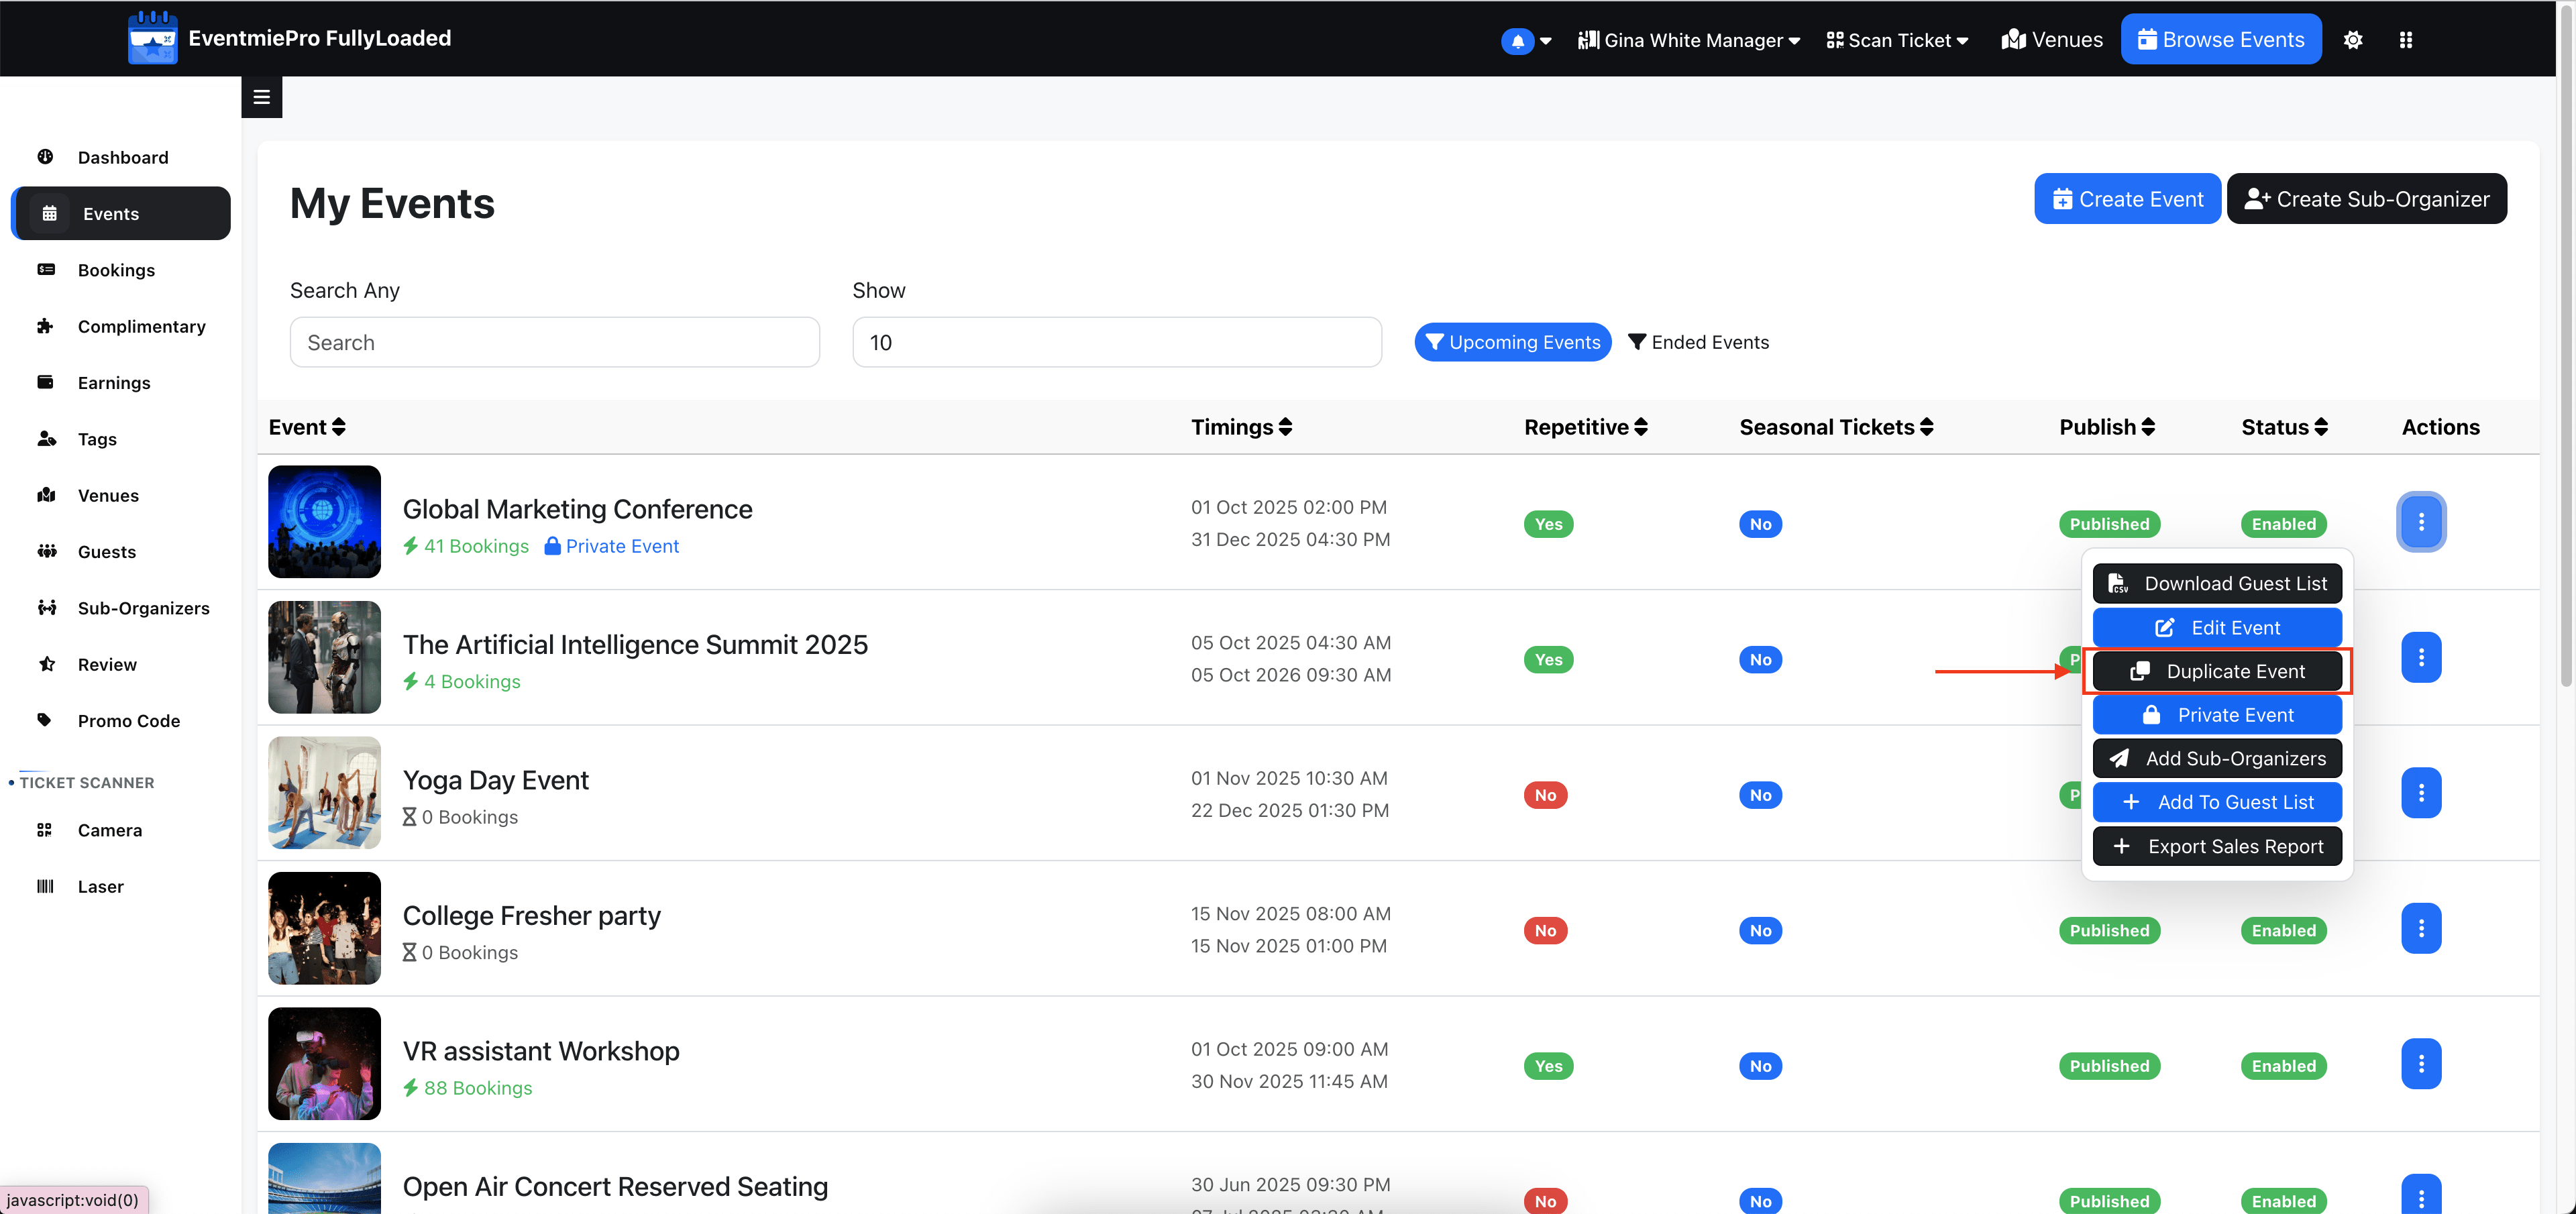Go to Events in sidebar

[x=121, y=213]
